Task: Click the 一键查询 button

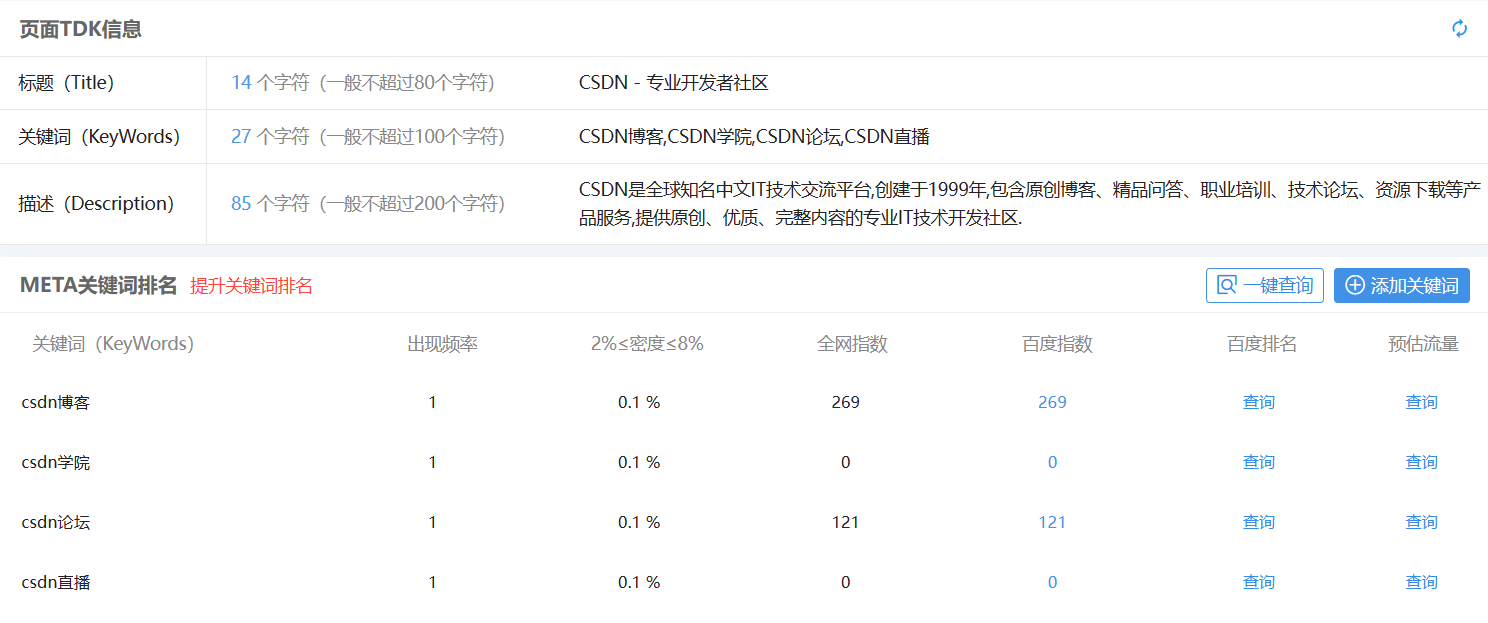Action: pos(1265,285)
